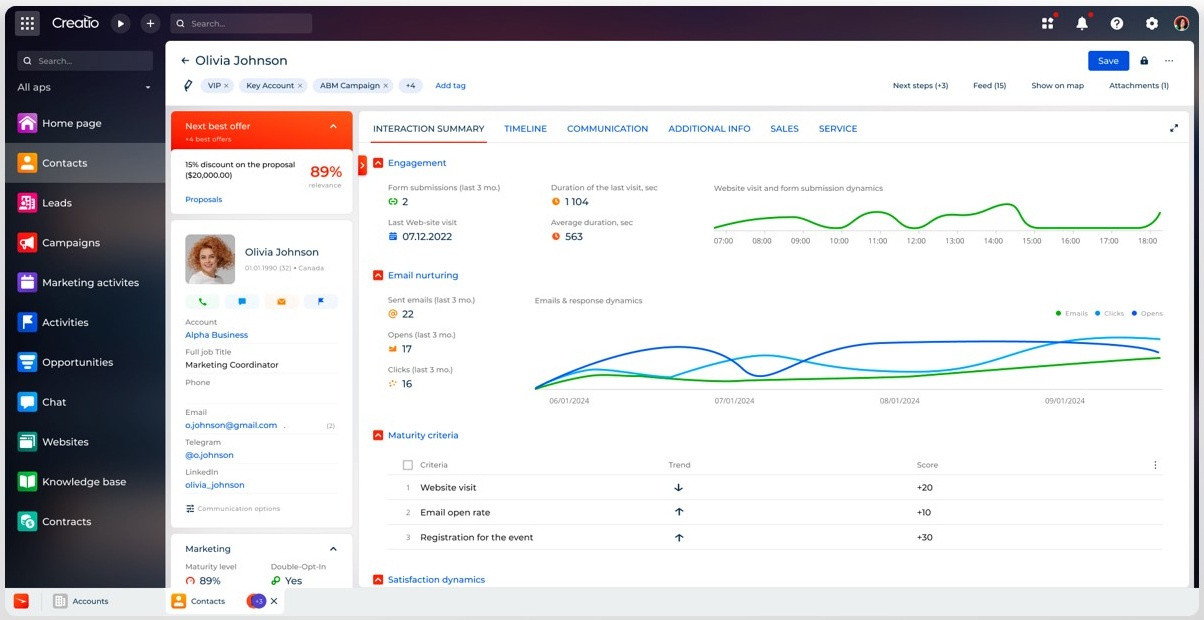This screenshot has width=1204, height=620.
Task: Collapse the Satisfaction dynamics section
Action: pyautogui.click(x=378, y=579)
